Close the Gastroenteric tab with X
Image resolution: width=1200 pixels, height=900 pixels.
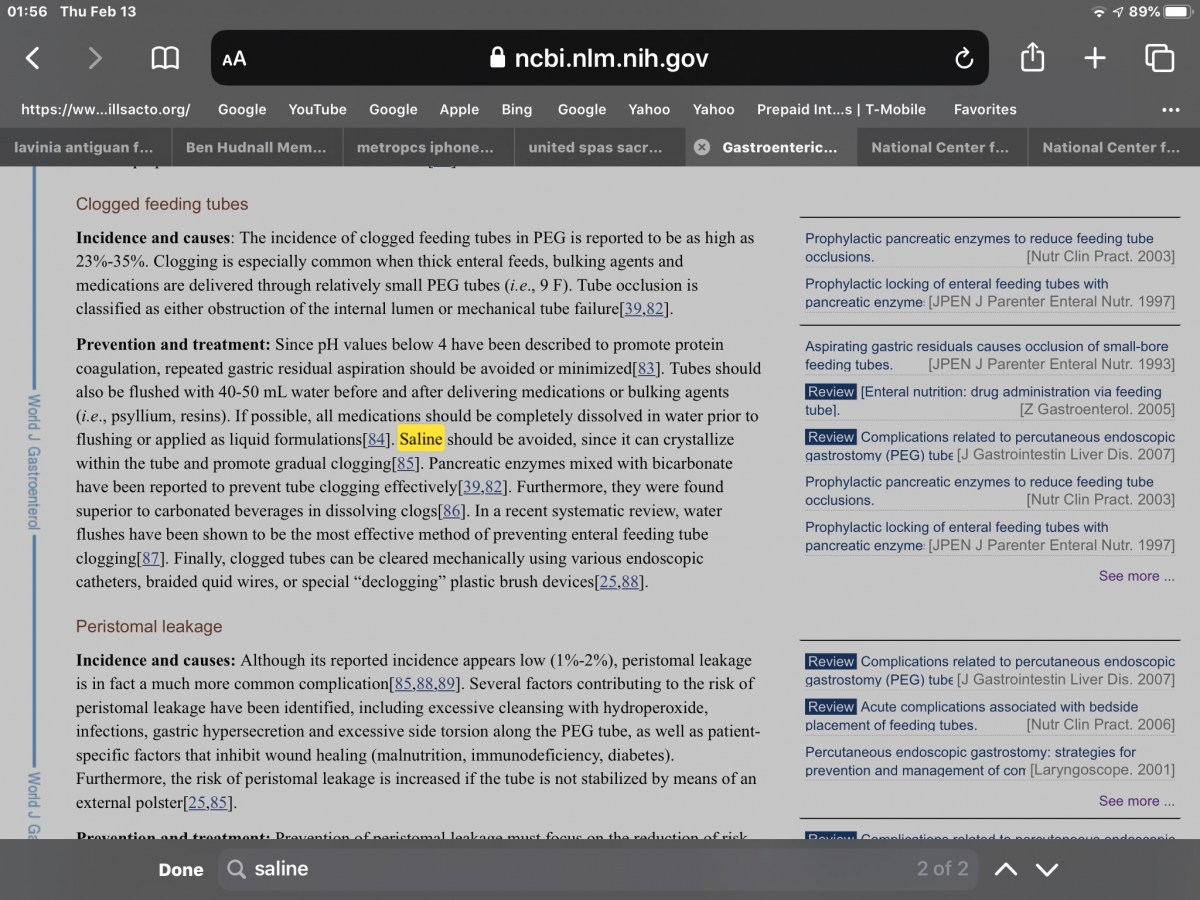tap(702, 147)
